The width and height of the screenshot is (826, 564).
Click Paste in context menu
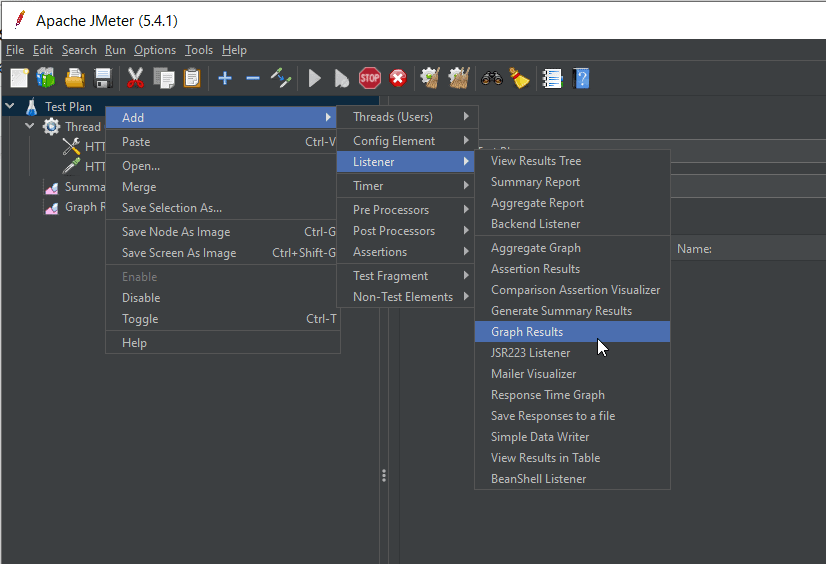point(223,142)
